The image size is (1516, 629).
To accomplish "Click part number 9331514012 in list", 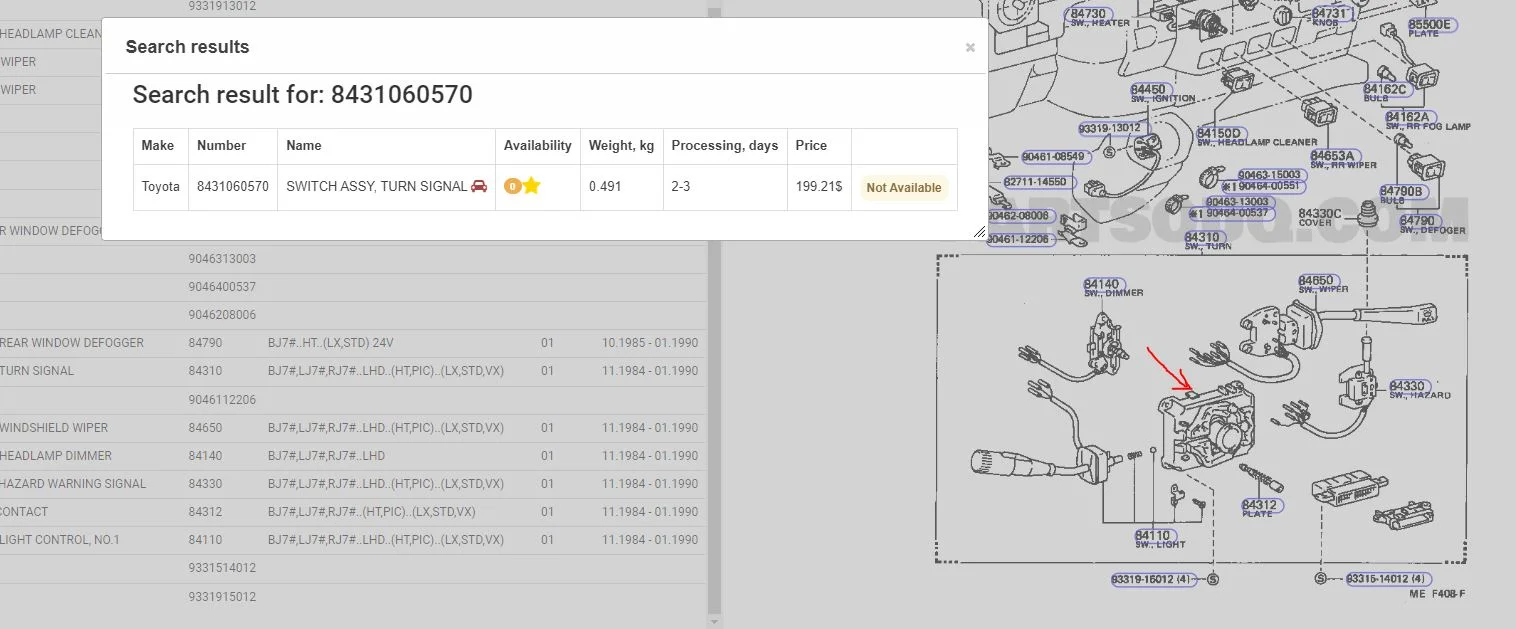I will coord(222,568).
